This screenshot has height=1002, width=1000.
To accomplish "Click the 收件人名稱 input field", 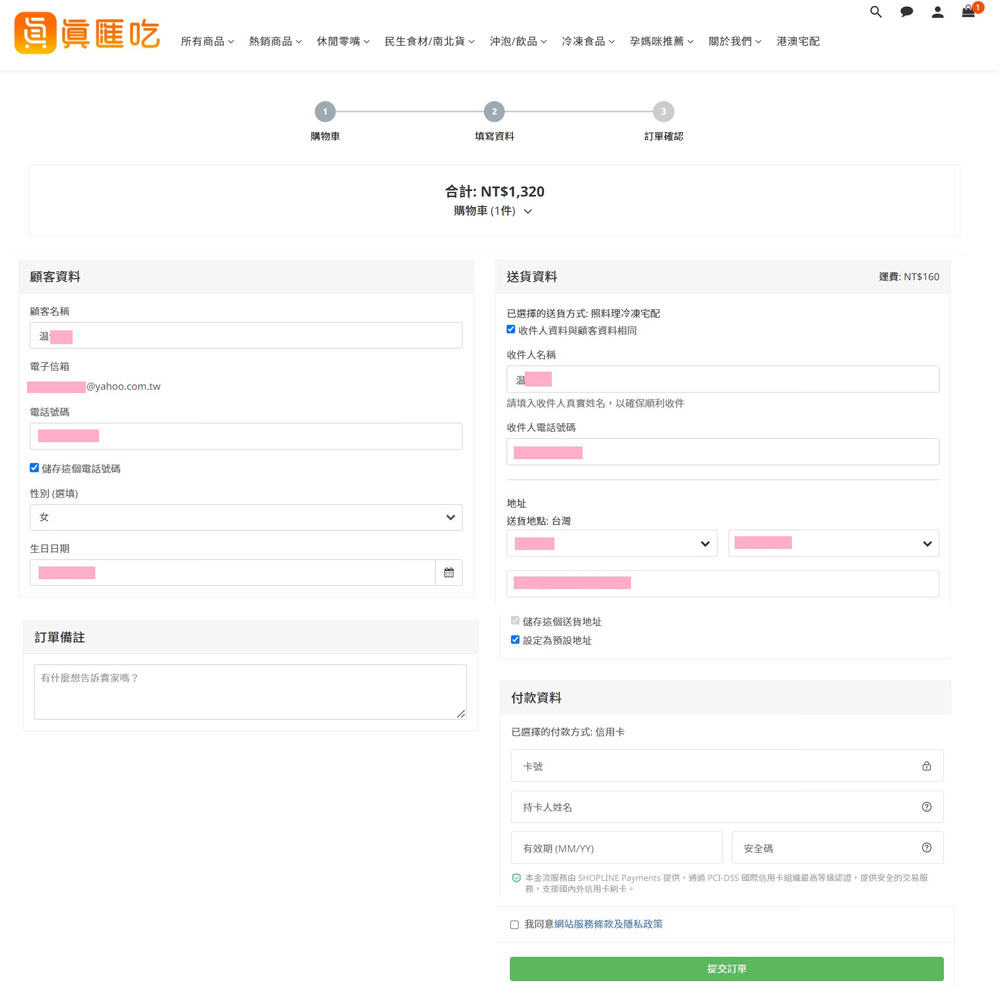I will [x=723, y=380].
